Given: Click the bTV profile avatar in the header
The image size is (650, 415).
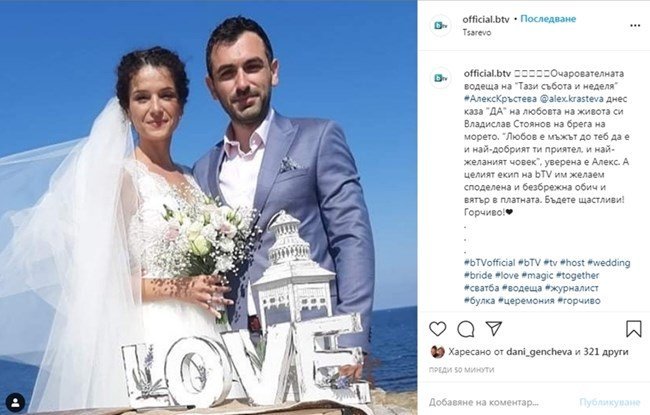Looking at the screenshot, I should coord(440,26).
